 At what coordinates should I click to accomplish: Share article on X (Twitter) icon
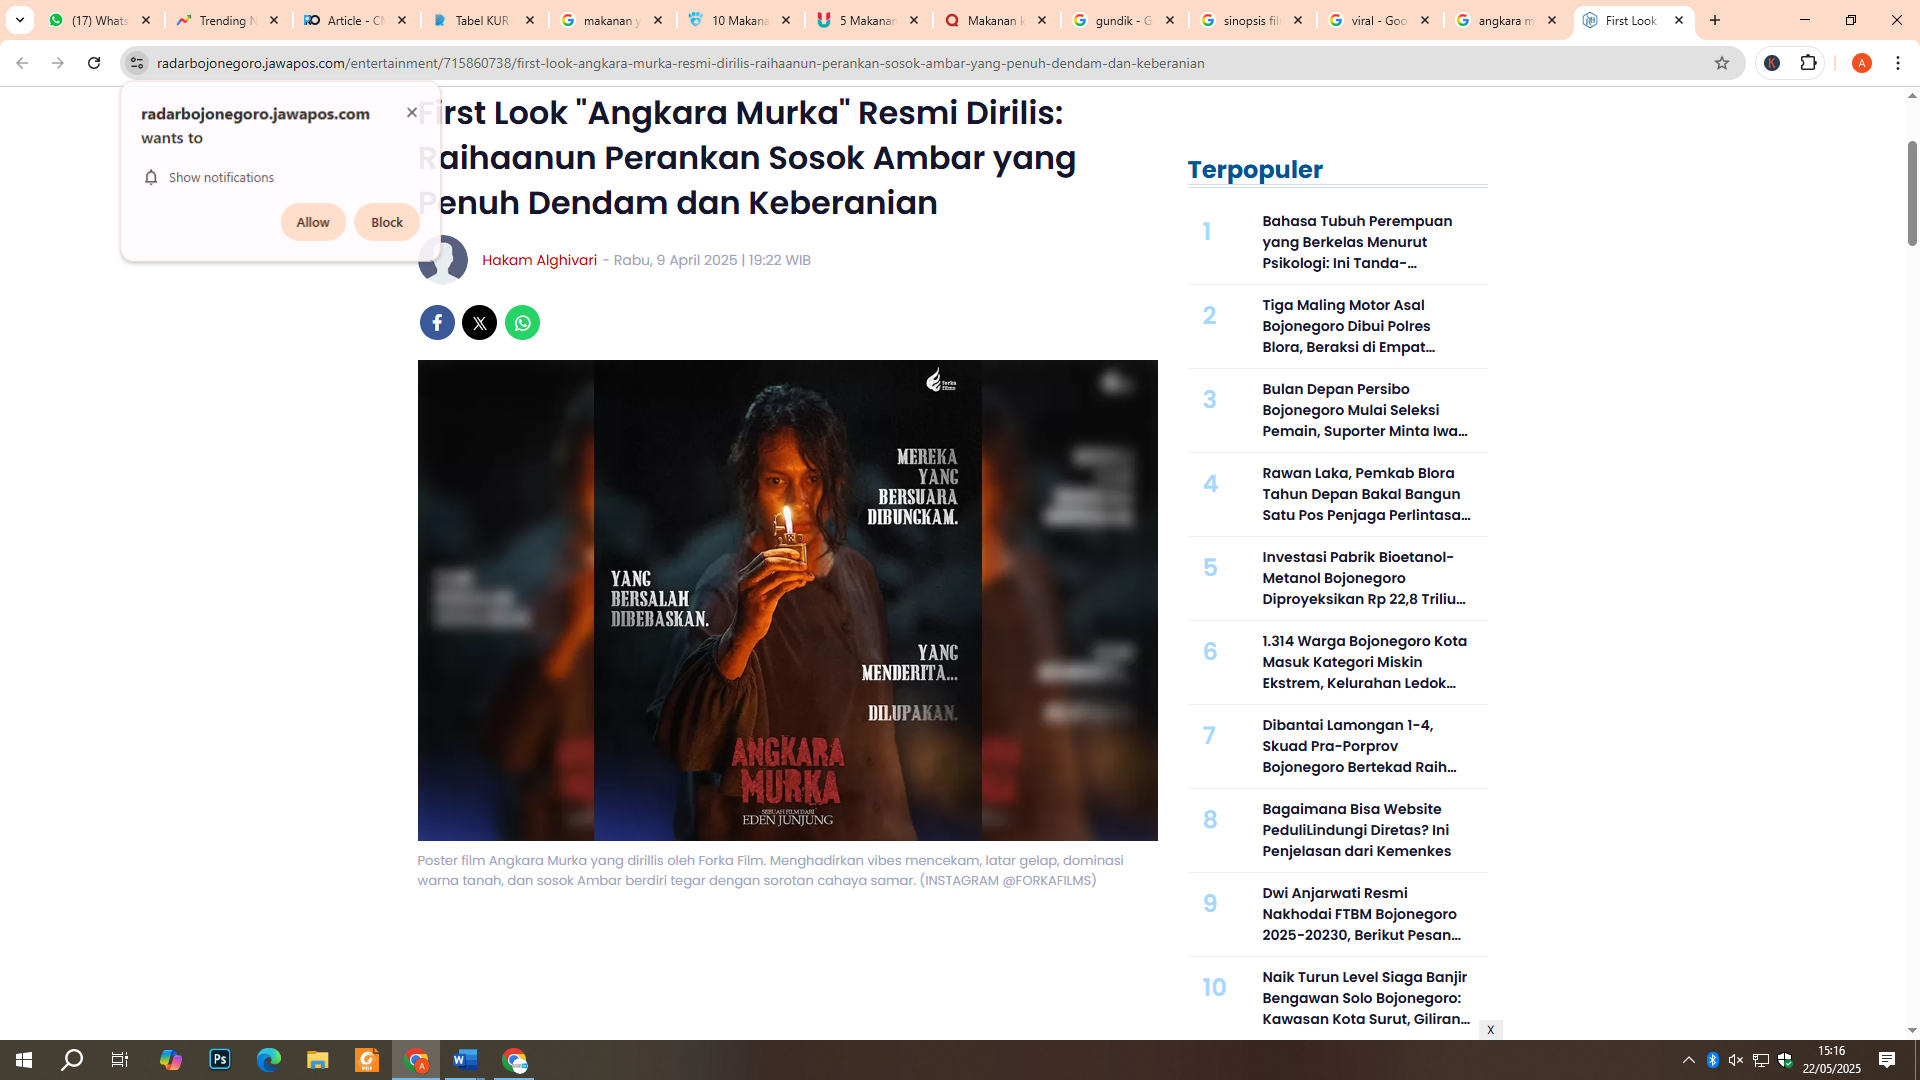click(x=480, y=323)
